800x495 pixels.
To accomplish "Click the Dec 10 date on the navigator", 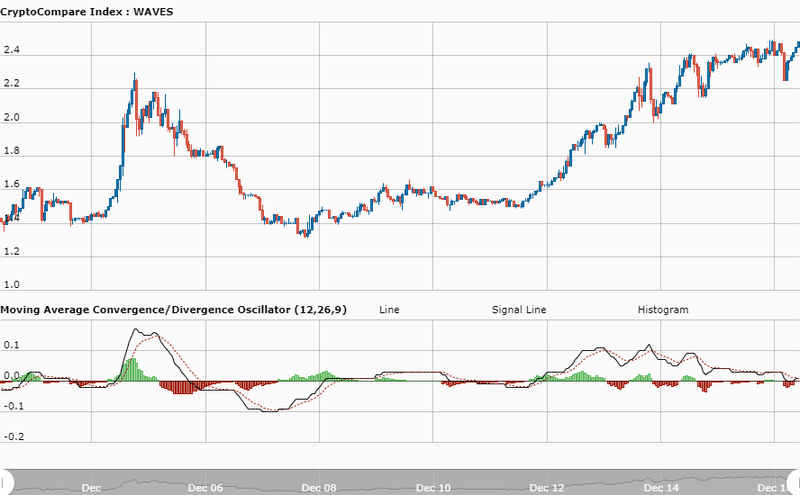I will click(433, 487).
